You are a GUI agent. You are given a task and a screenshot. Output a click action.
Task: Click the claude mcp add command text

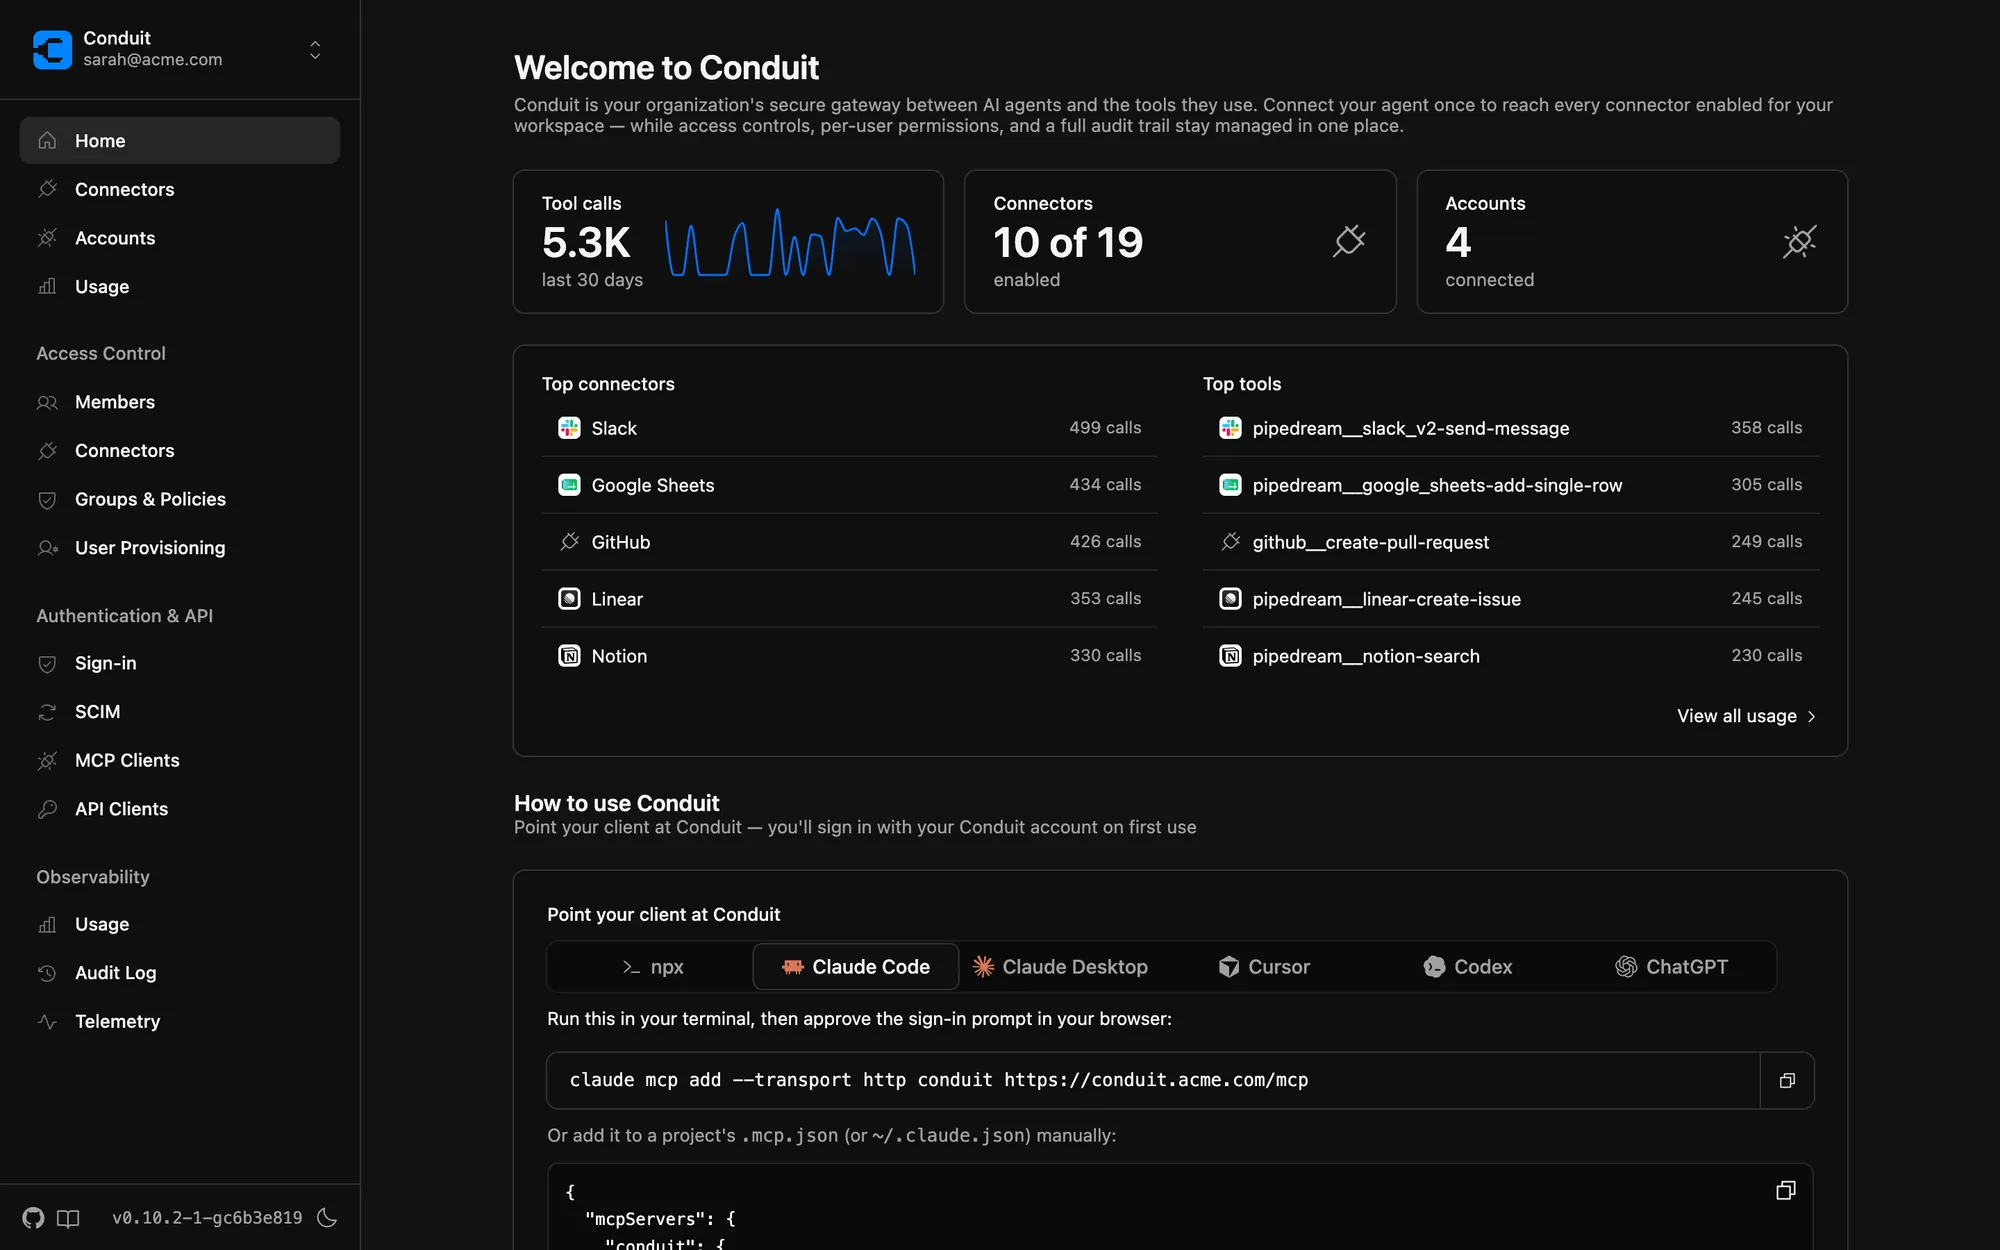(939, 1080)
